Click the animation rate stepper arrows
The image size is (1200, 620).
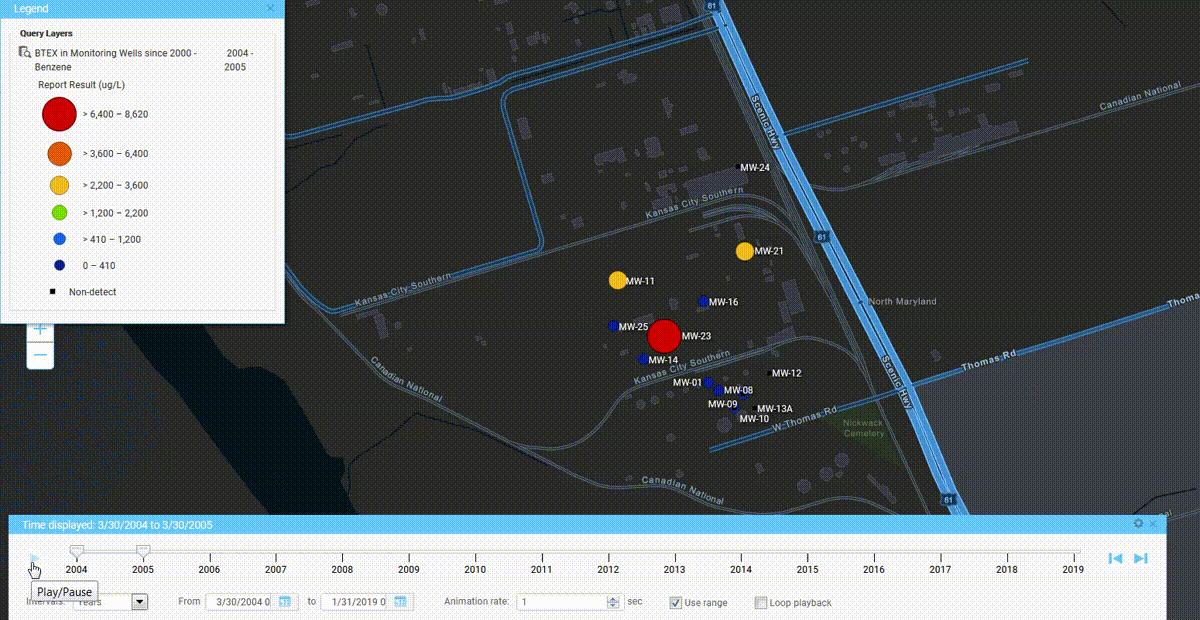click(614, 602)
